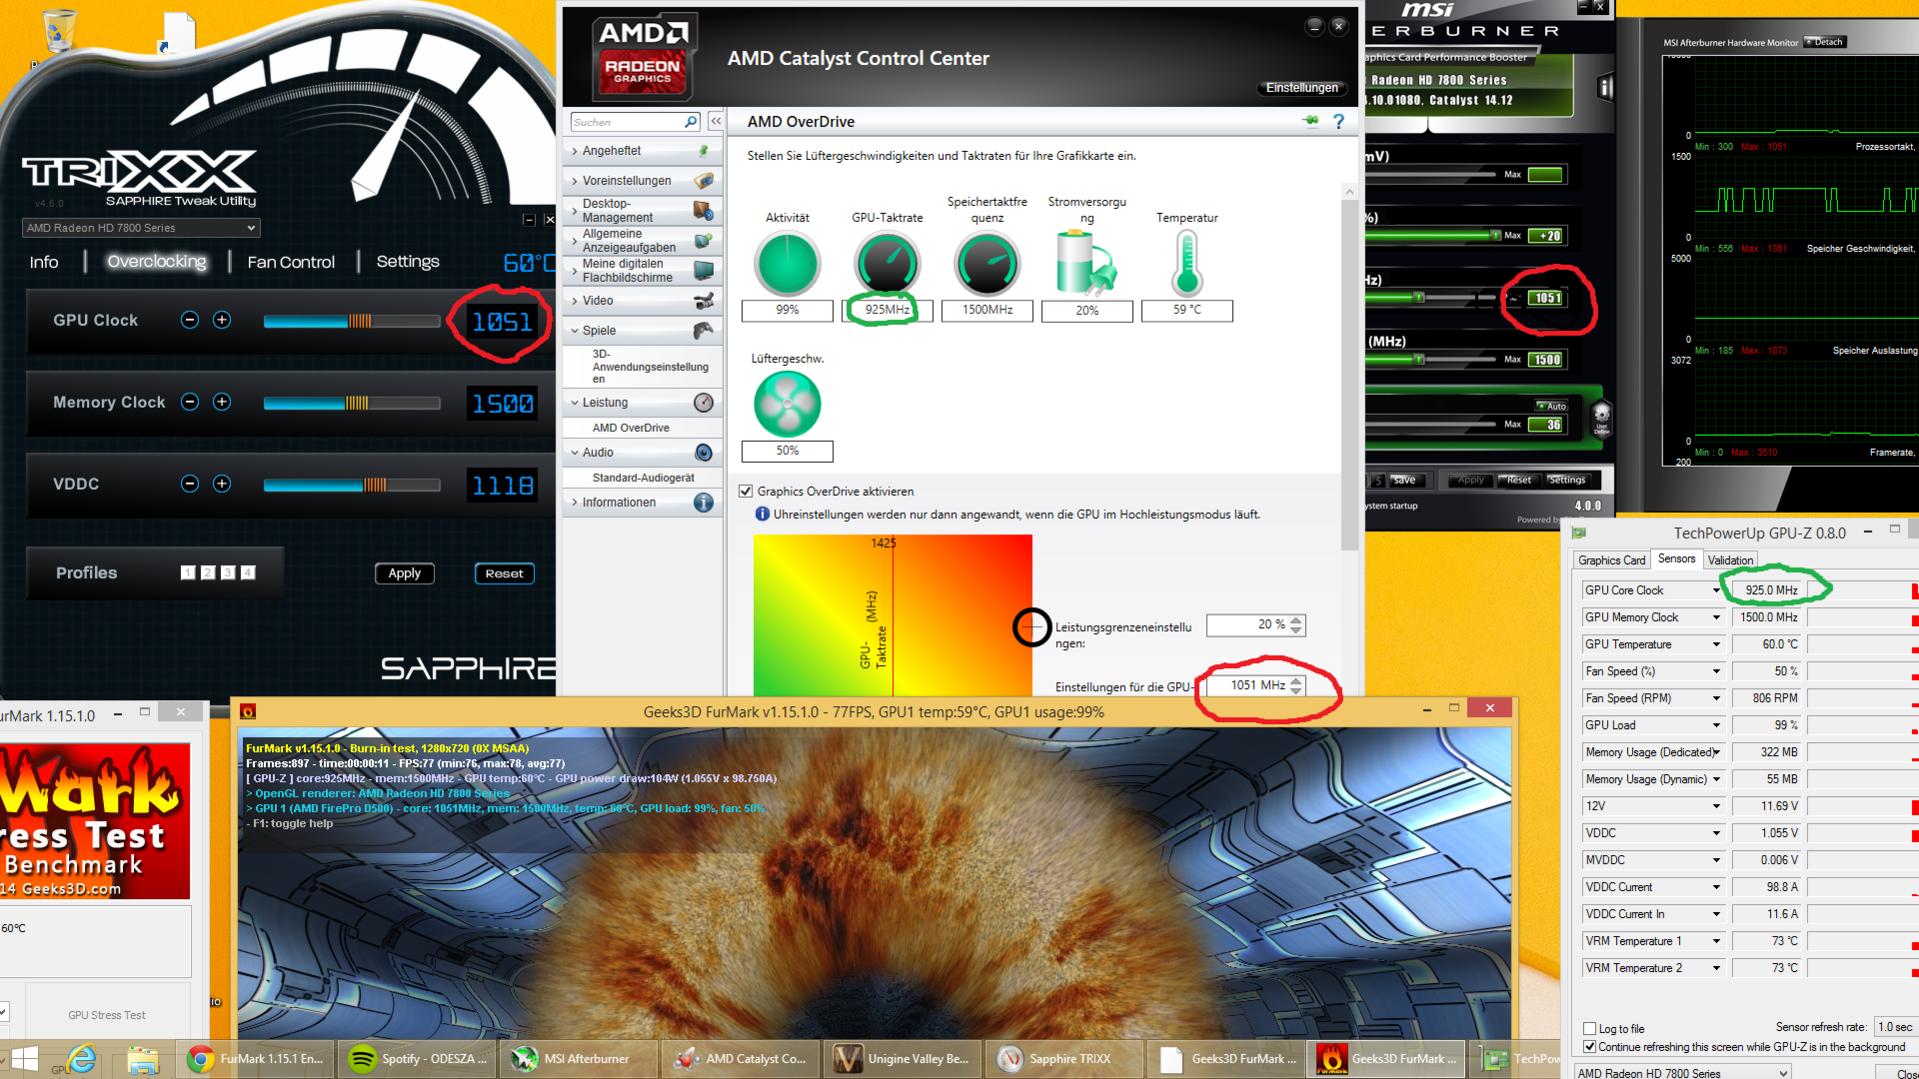Adjust GPU Clock slider in TRIXX
Viewport: 1919px width, 1079px height.
tap(352, 321)
